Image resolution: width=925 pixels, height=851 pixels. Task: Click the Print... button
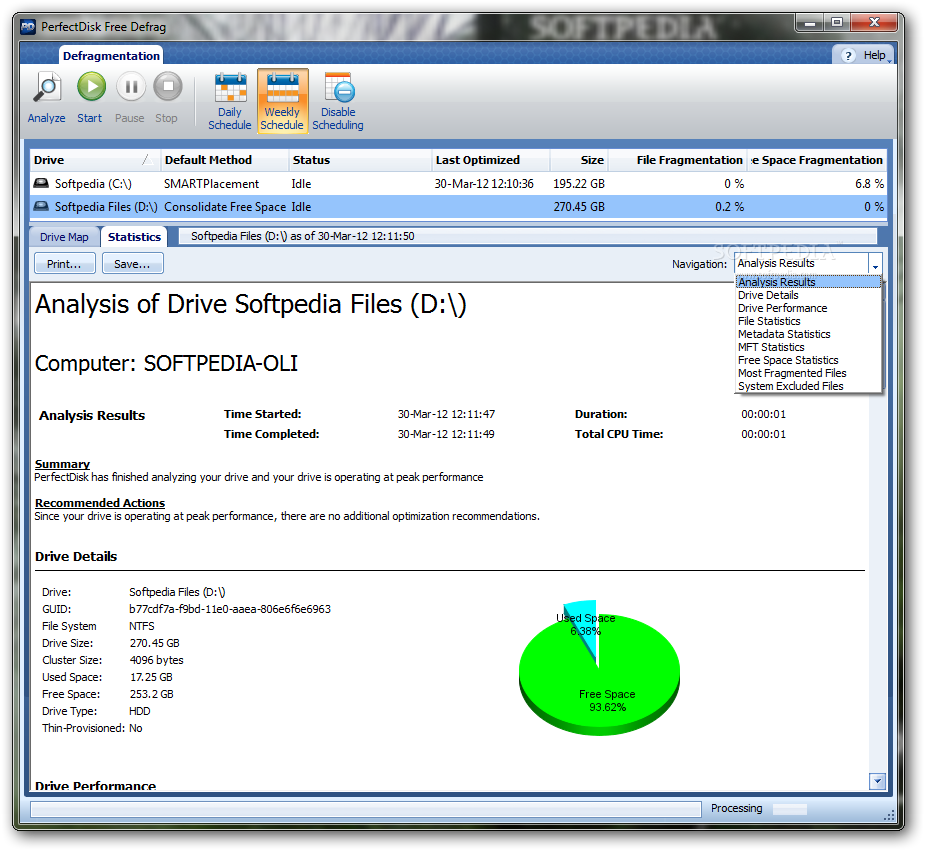(64, 264)
